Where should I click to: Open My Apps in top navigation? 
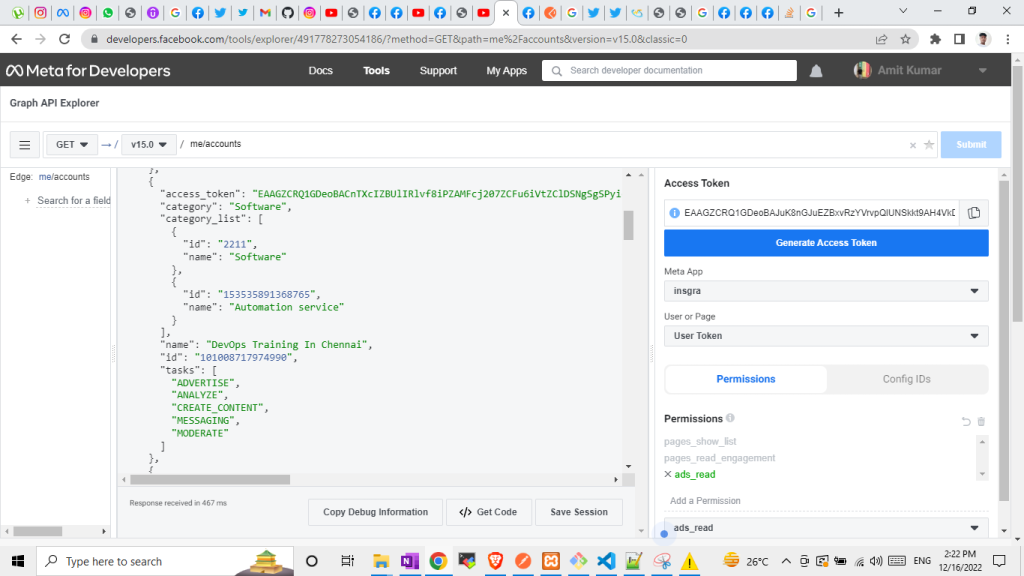click(x=506, y=71)
